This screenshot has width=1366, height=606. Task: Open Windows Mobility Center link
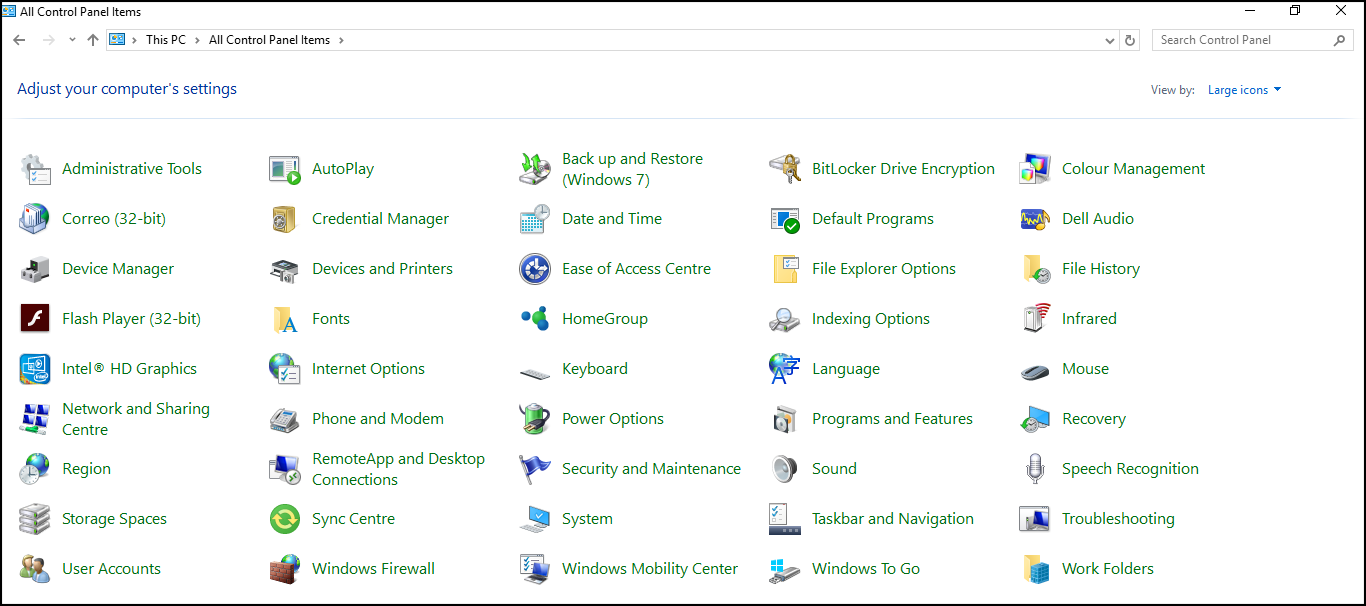650,569
